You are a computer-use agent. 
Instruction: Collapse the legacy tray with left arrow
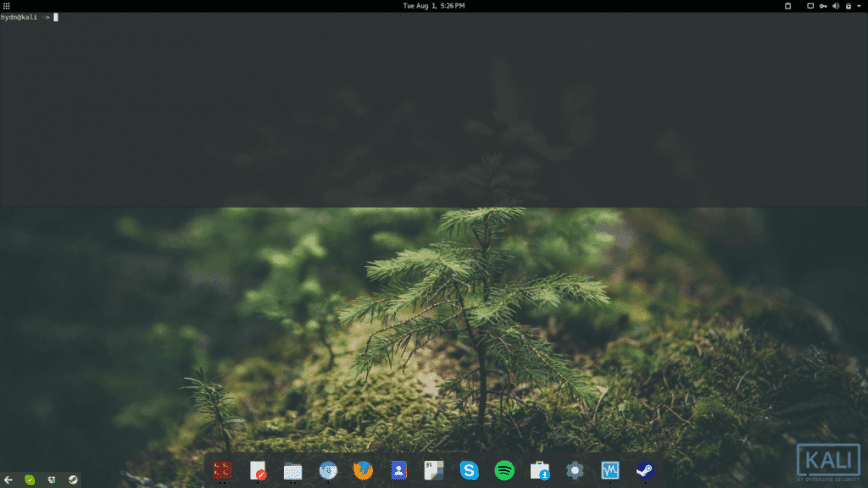point(8,480)
